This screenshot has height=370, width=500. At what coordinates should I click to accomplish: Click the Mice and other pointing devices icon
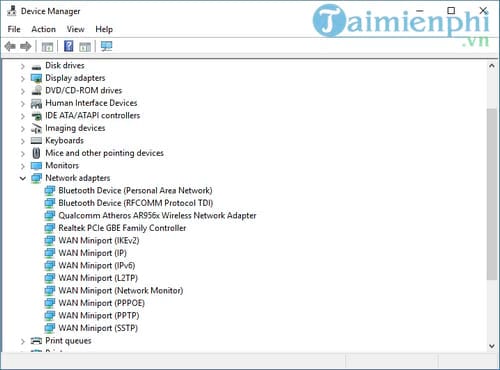36,153
